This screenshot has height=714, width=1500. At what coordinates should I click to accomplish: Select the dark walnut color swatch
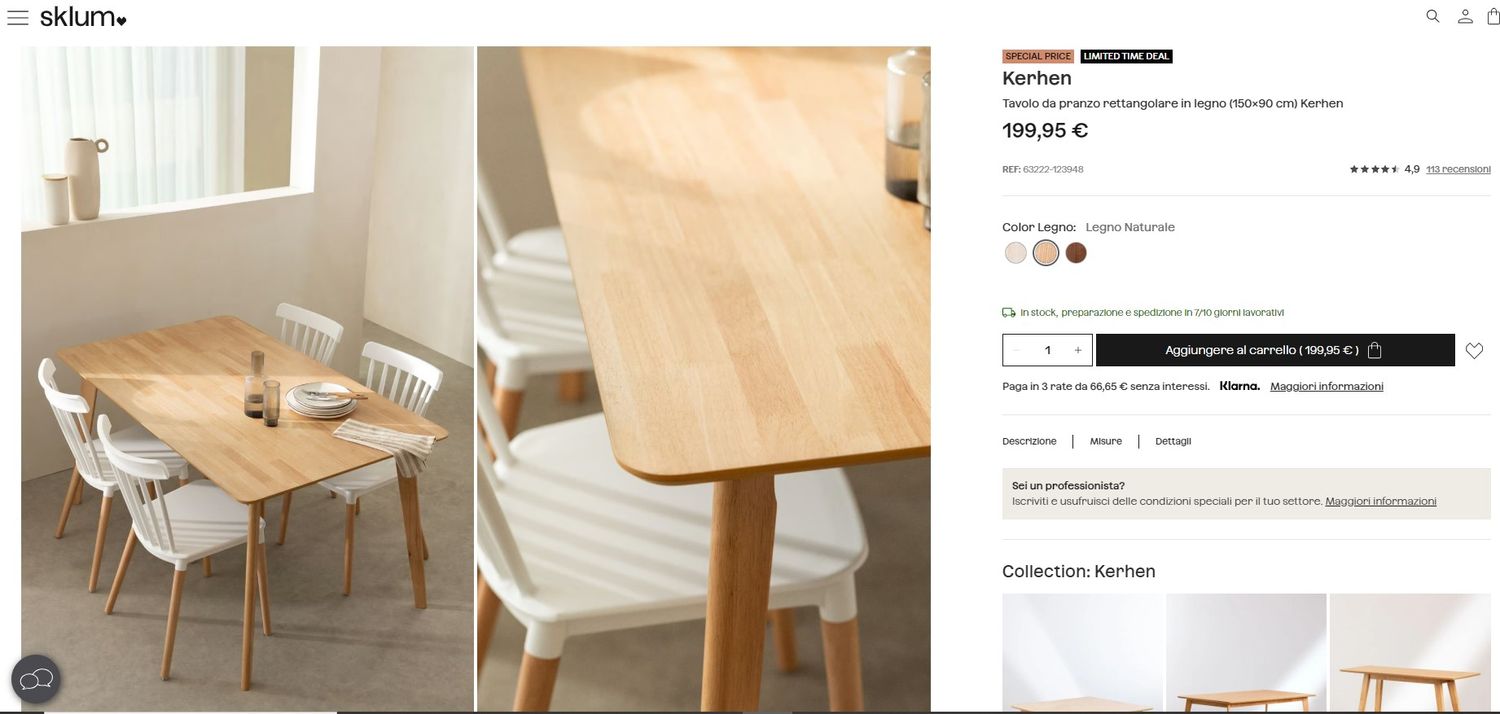tap(1076, 253)
